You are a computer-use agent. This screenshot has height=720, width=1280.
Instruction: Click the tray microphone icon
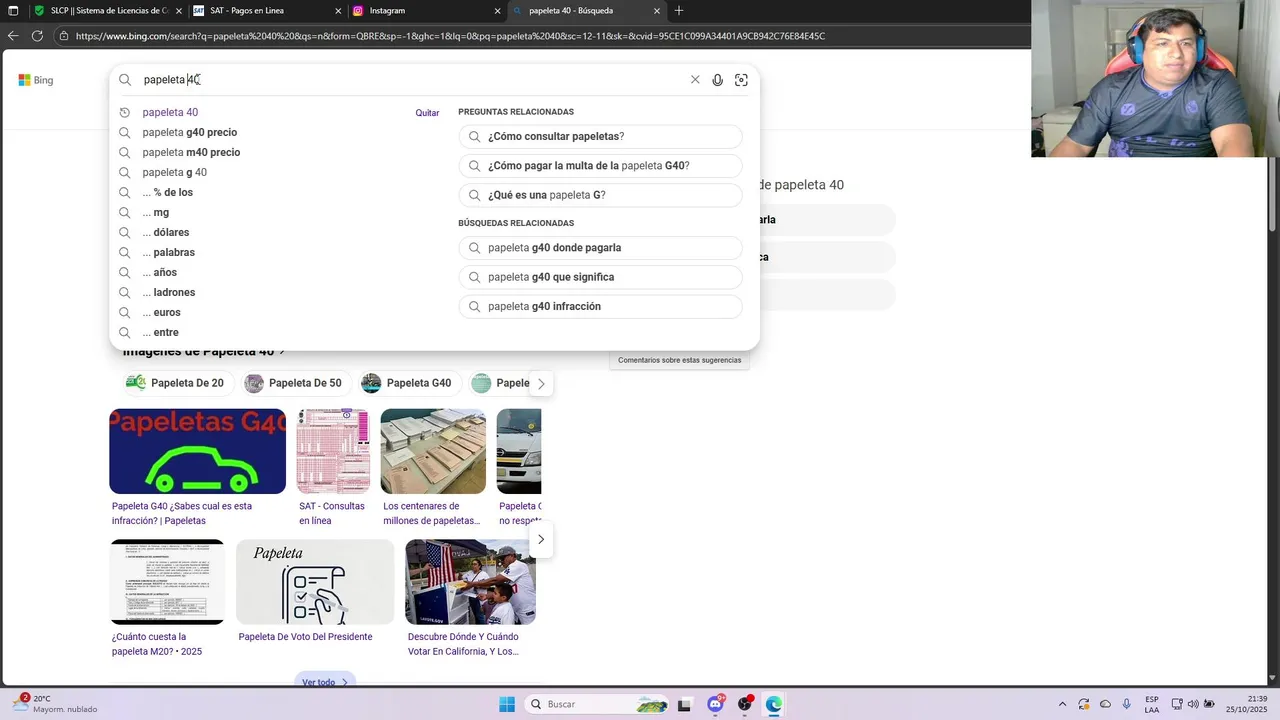pos(1127,704)
